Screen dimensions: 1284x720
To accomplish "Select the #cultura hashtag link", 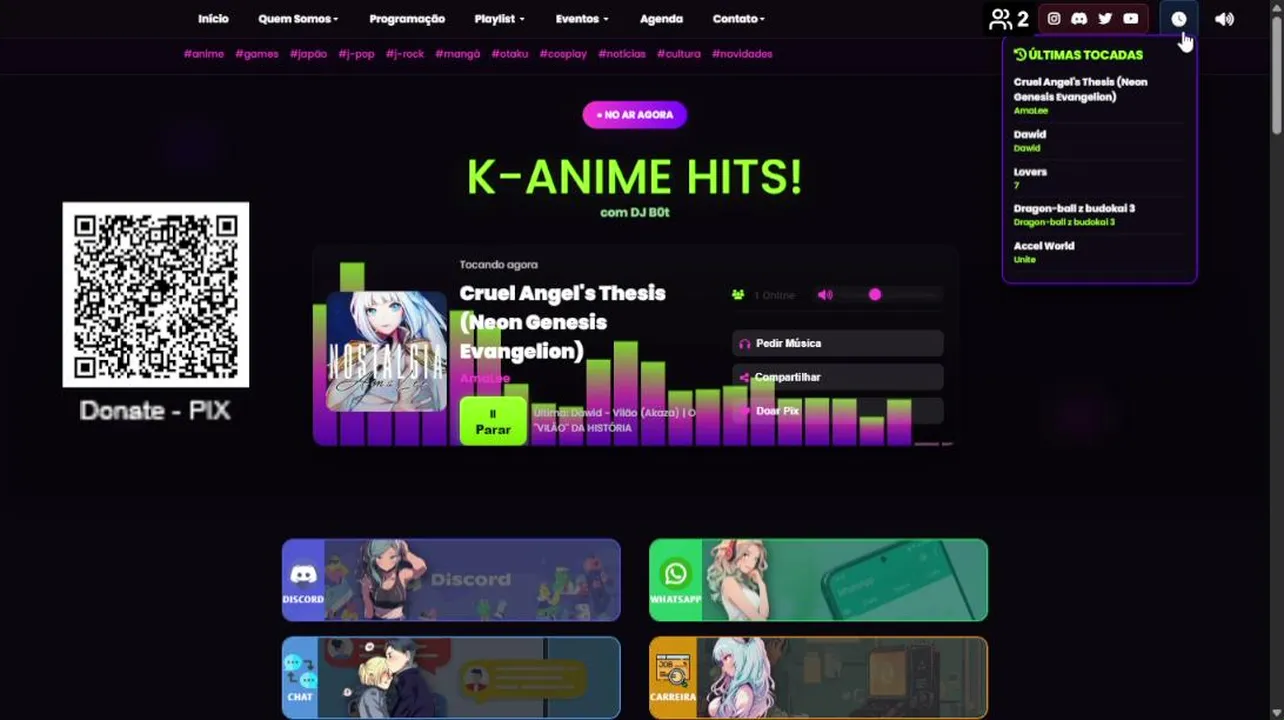I will pyautogui.click(x=679, y=54).
